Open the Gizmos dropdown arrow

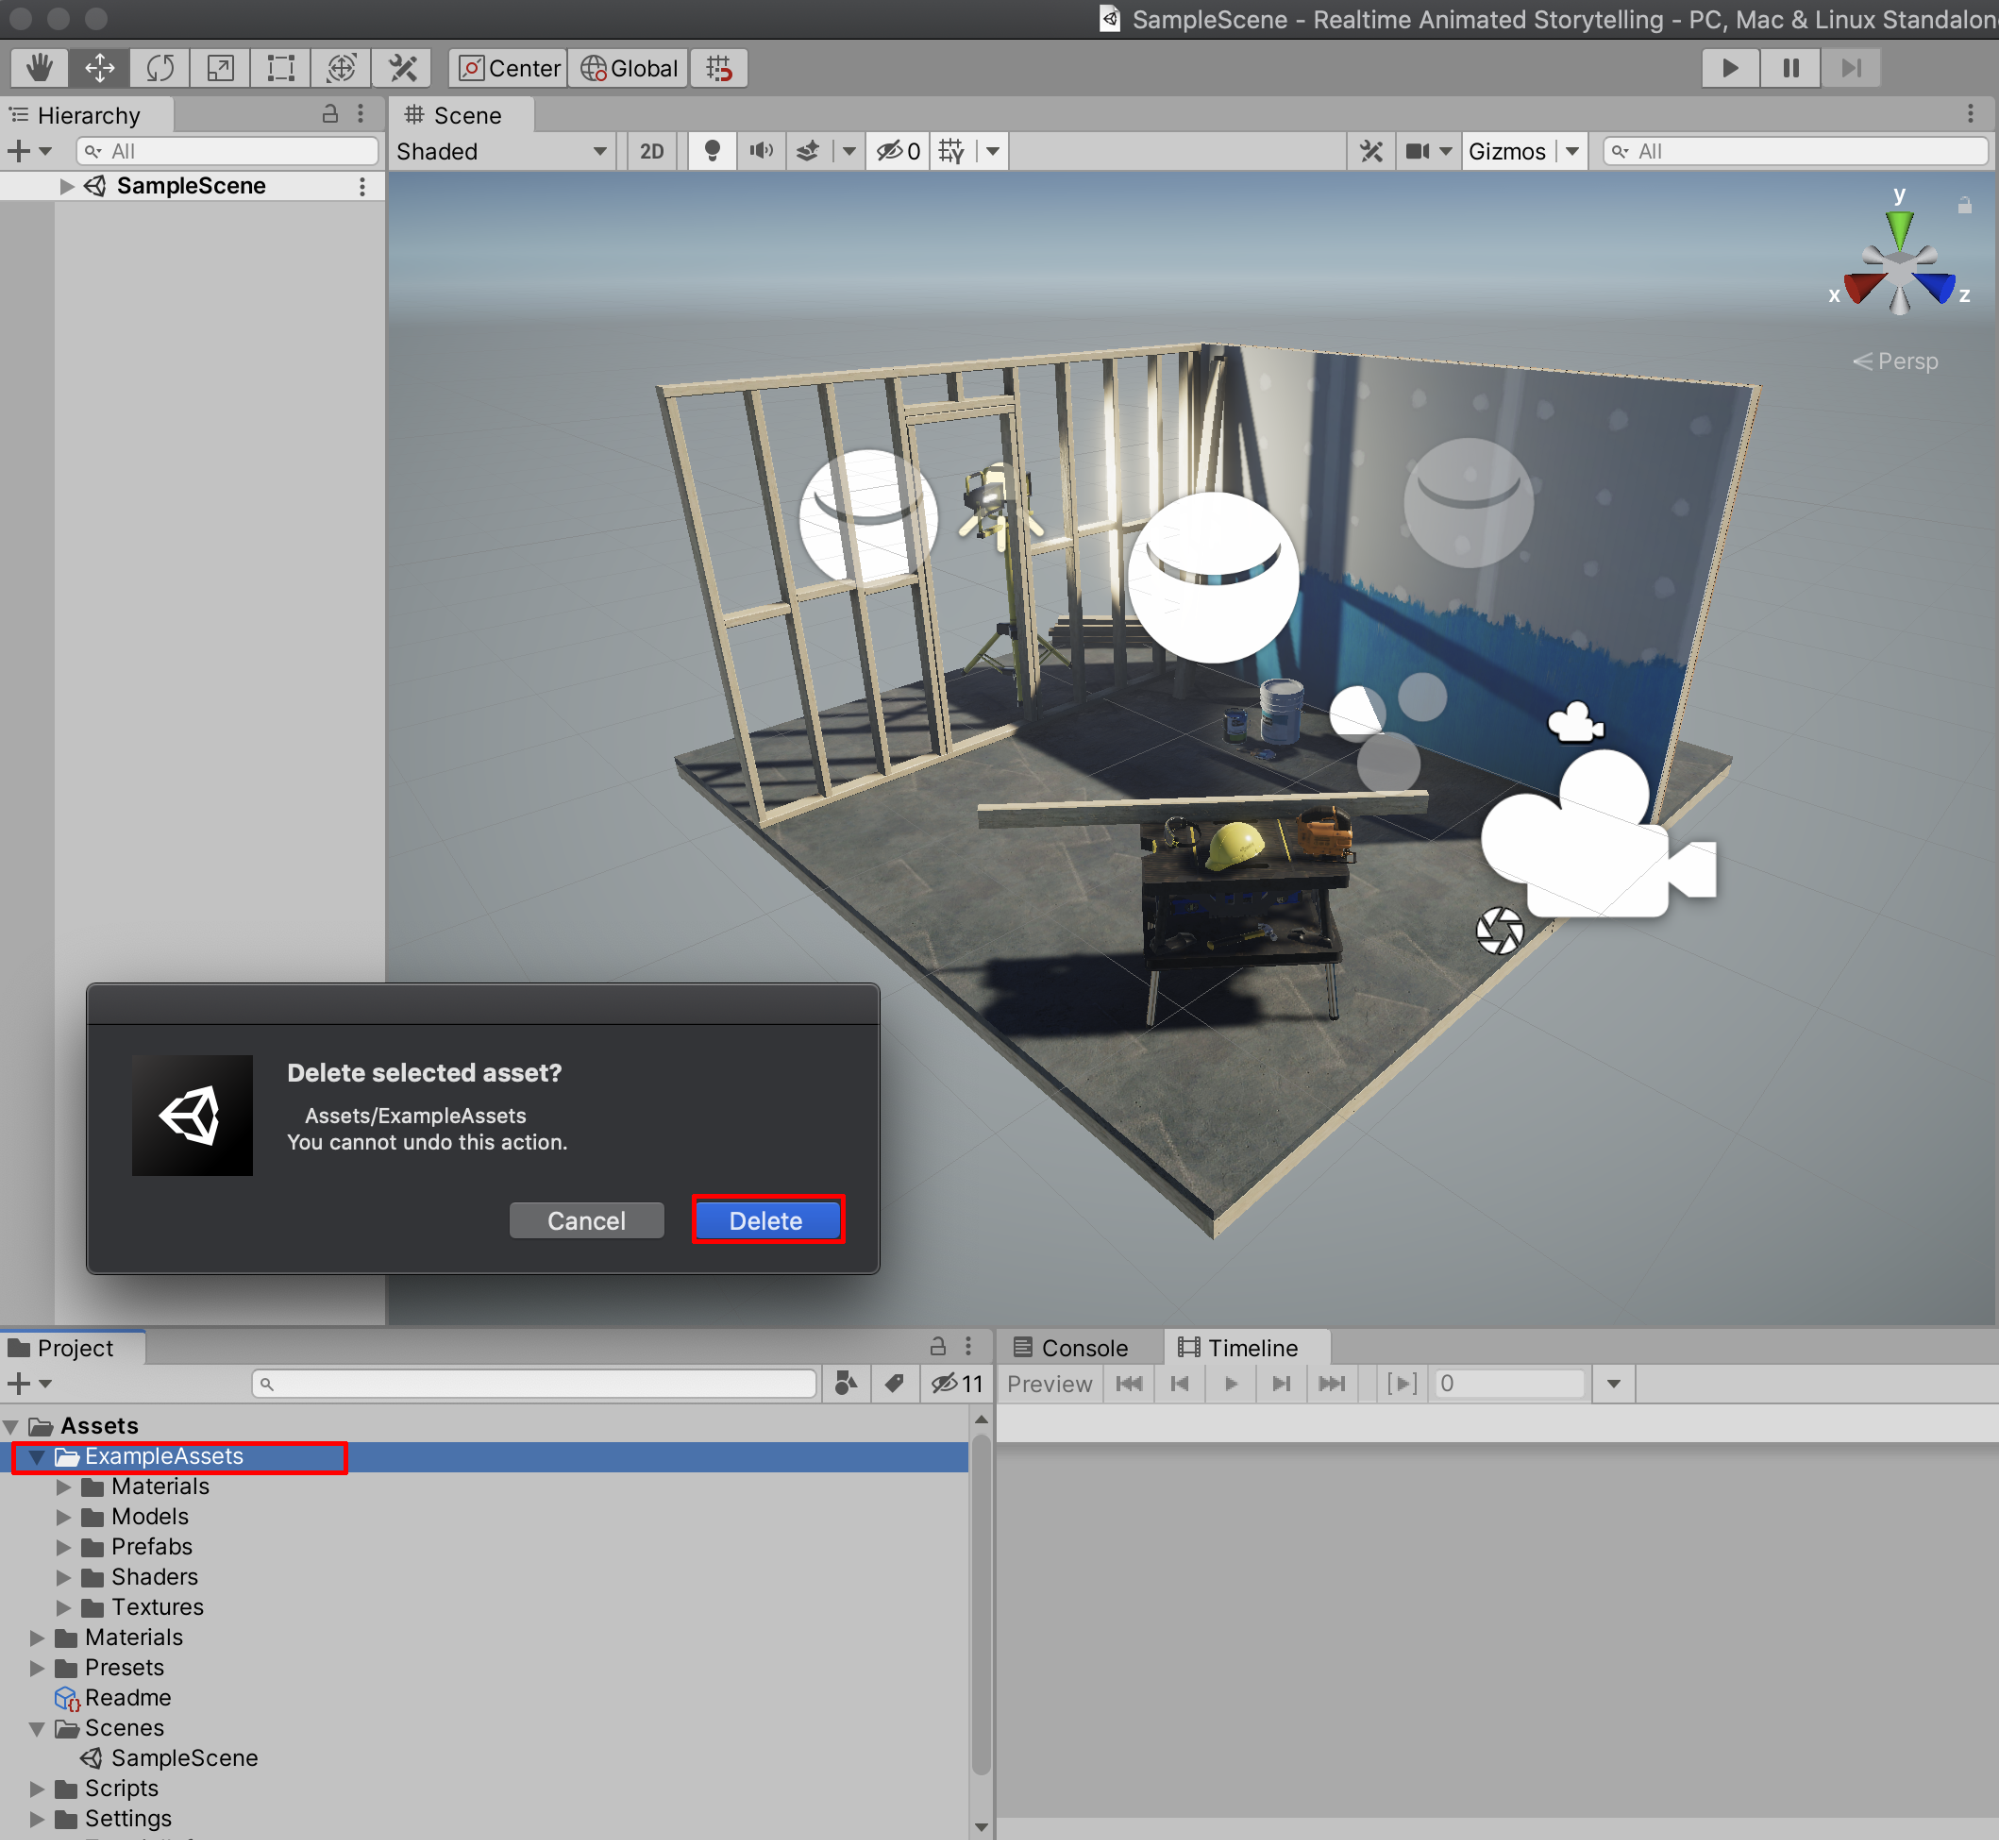point(1573,151)
